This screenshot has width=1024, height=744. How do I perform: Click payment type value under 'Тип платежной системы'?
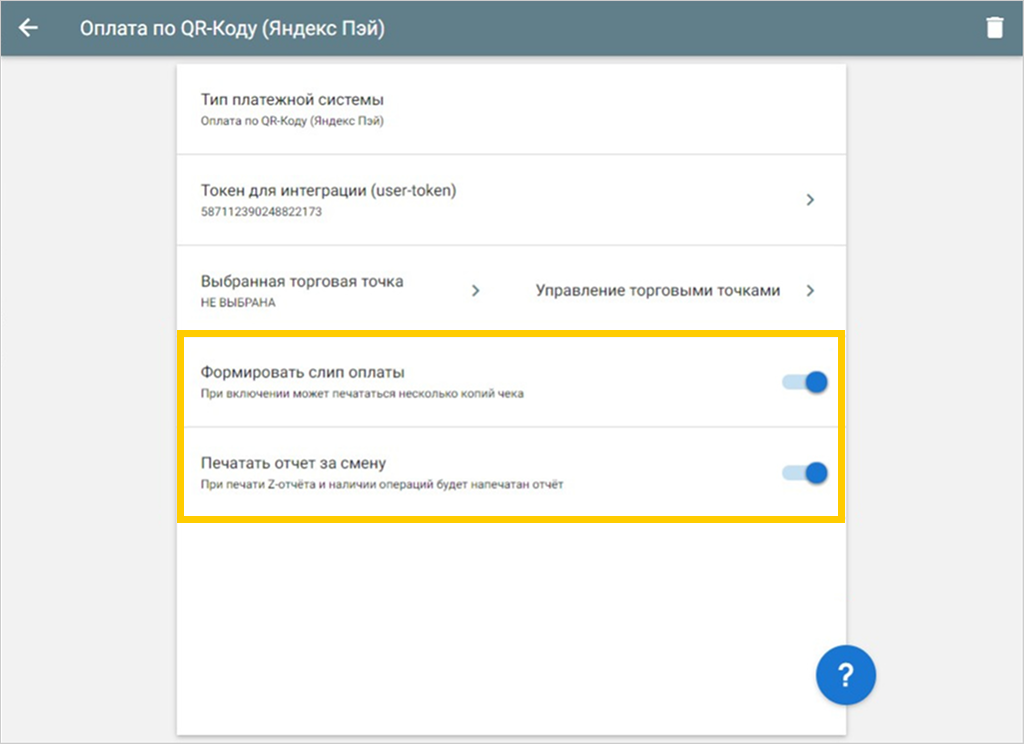(292, 121)
